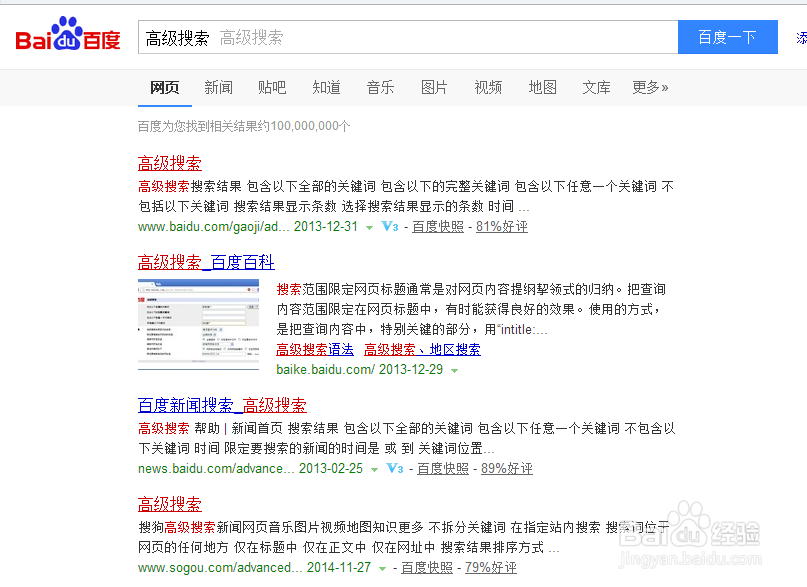The height and width of the screenshot is (587, 807).
Task: Click the 高级搜索、地区搜索 sublink
Action: [x=422, y=350]
